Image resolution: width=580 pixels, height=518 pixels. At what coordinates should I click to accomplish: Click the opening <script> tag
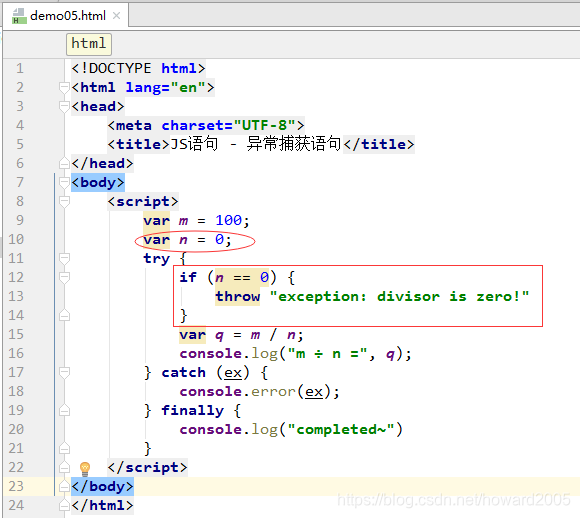coord(143,202)
